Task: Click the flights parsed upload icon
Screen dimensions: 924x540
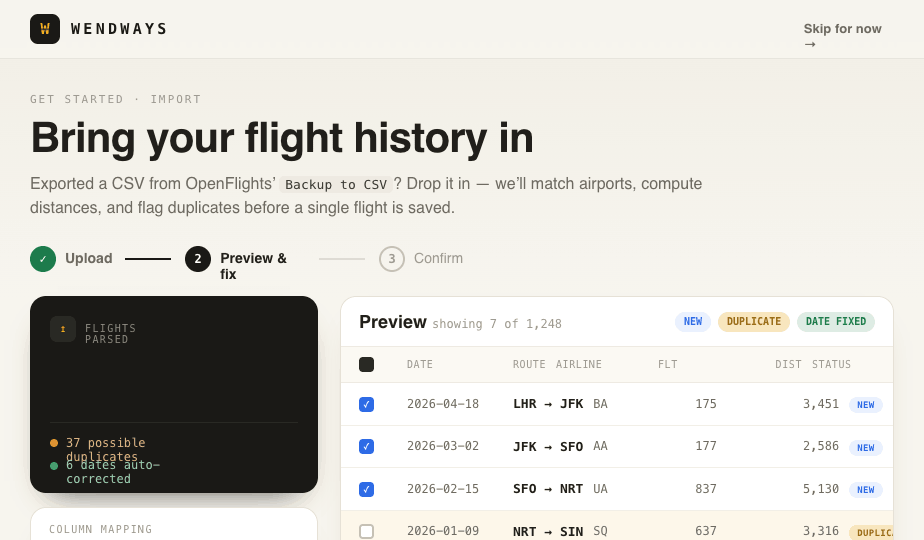Action: 63,329
